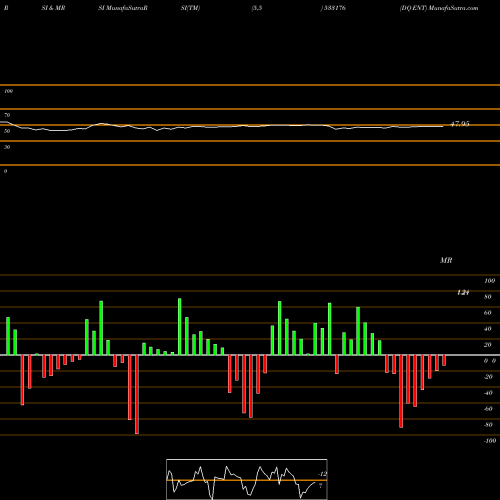Click the RSI axis label 30
This screenshot has width=500, height=500.
[x=7, y=147]
